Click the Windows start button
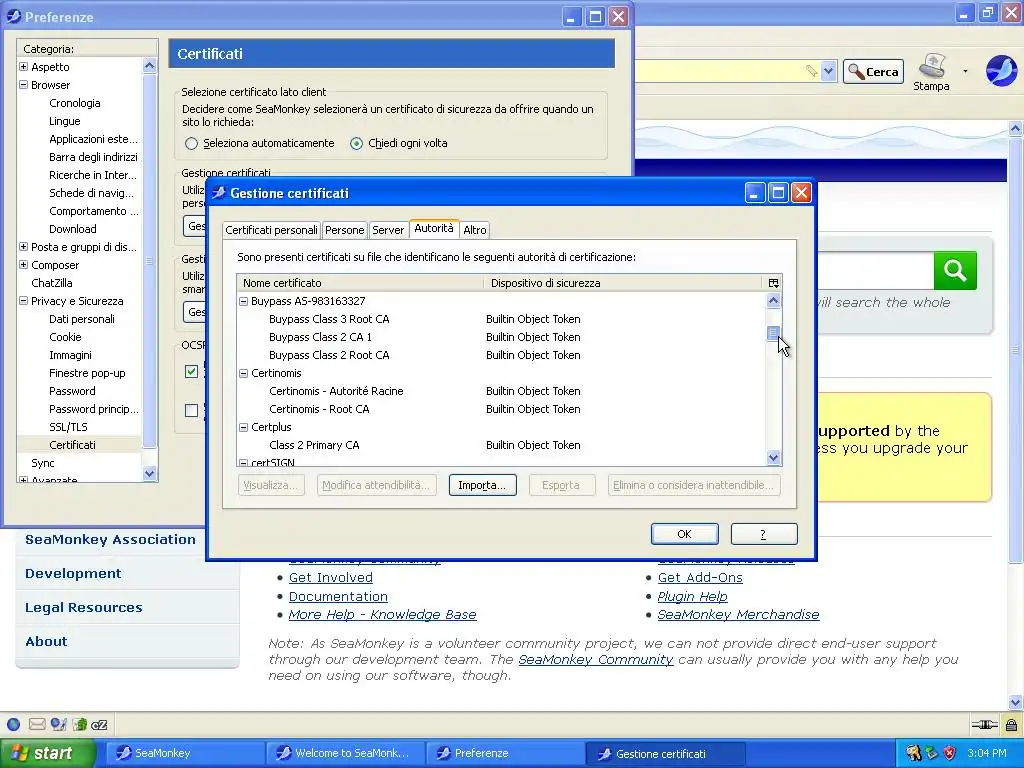 point(48,753)
